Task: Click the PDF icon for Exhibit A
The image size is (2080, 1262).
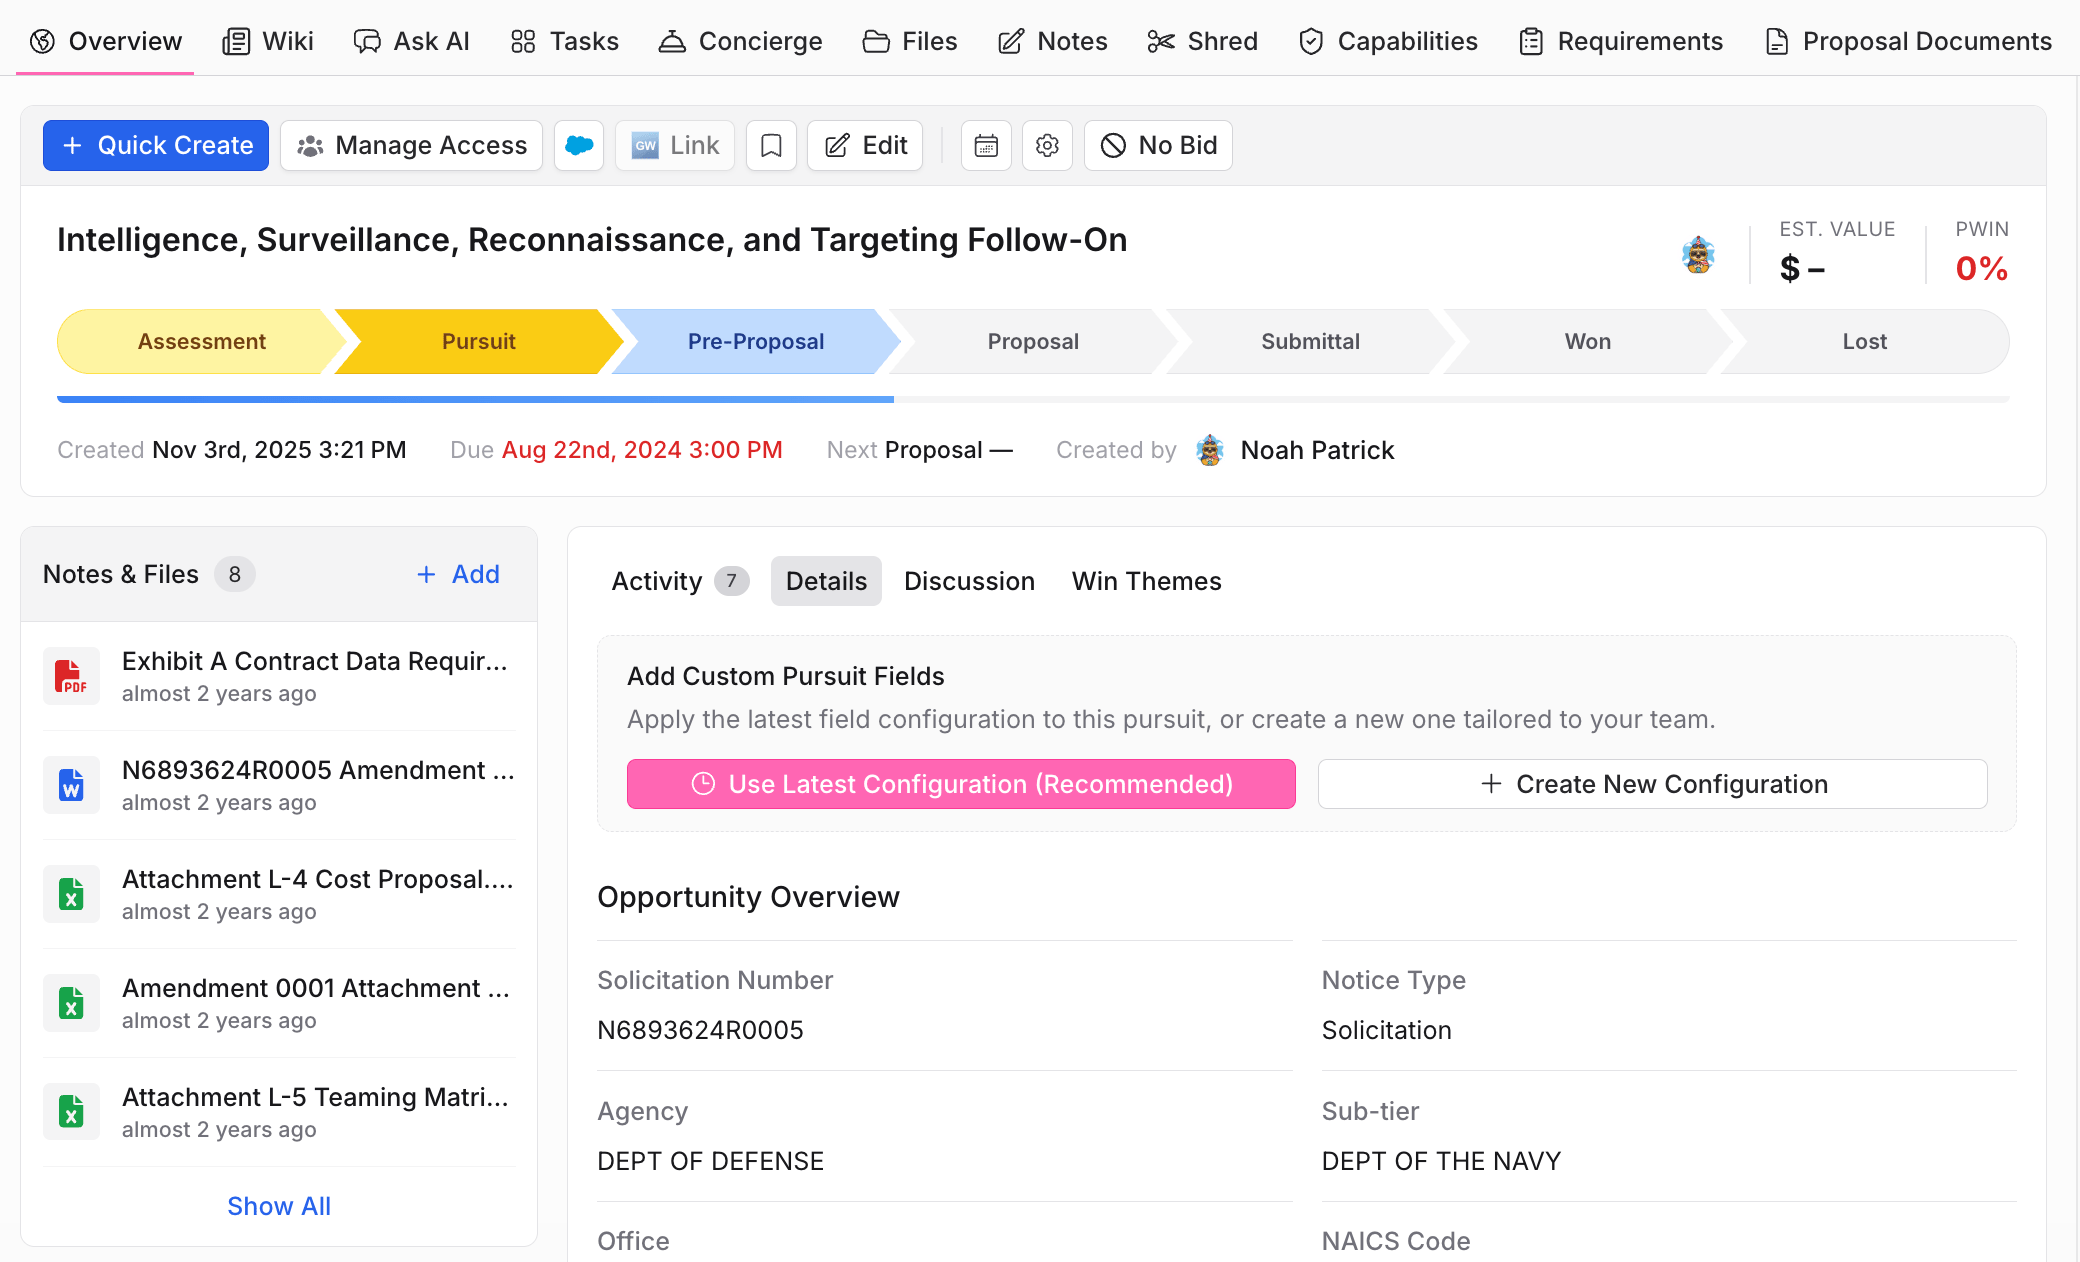Action: [71, 676]
